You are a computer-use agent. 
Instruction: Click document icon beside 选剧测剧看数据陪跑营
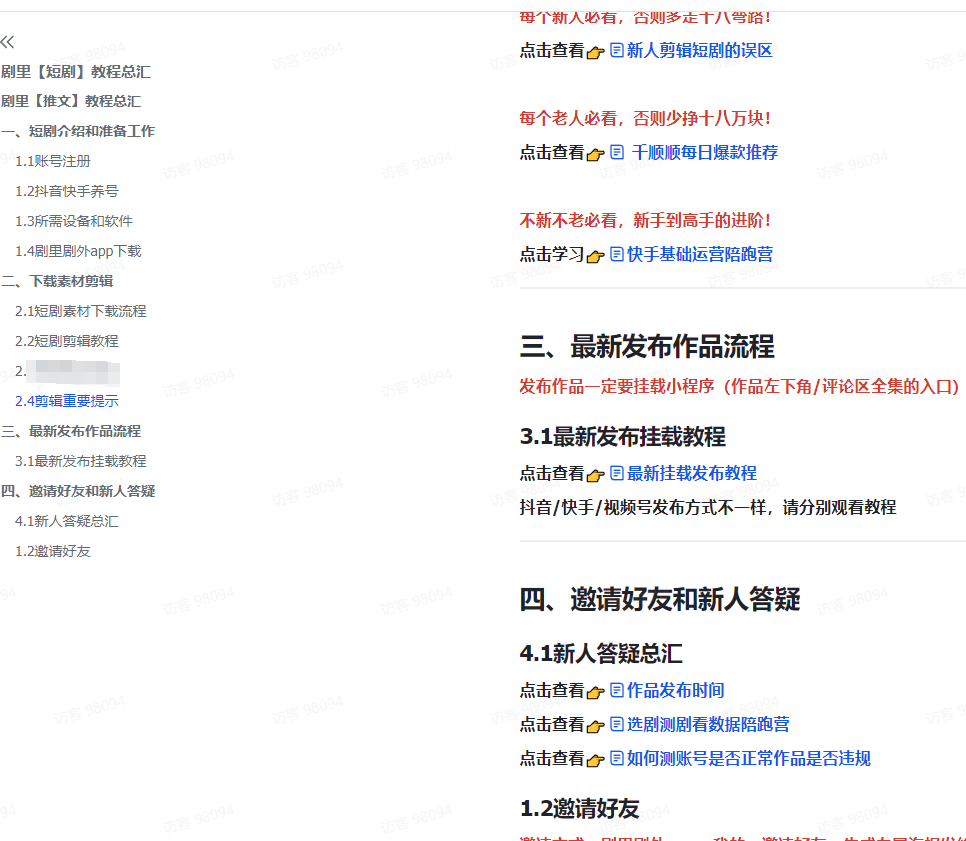pos(617,724)
